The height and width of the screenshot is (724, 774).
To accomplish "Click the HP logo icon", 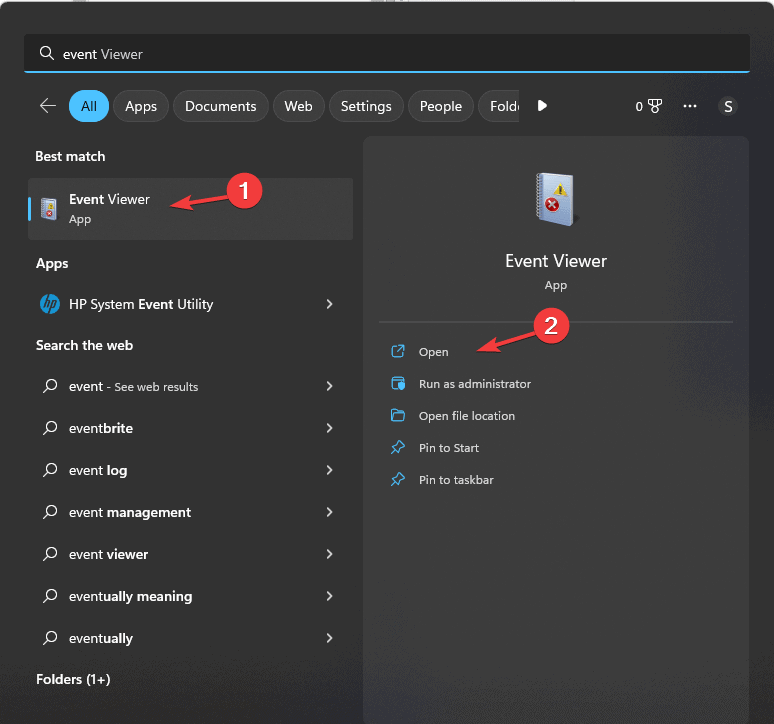I will (50, 304).
